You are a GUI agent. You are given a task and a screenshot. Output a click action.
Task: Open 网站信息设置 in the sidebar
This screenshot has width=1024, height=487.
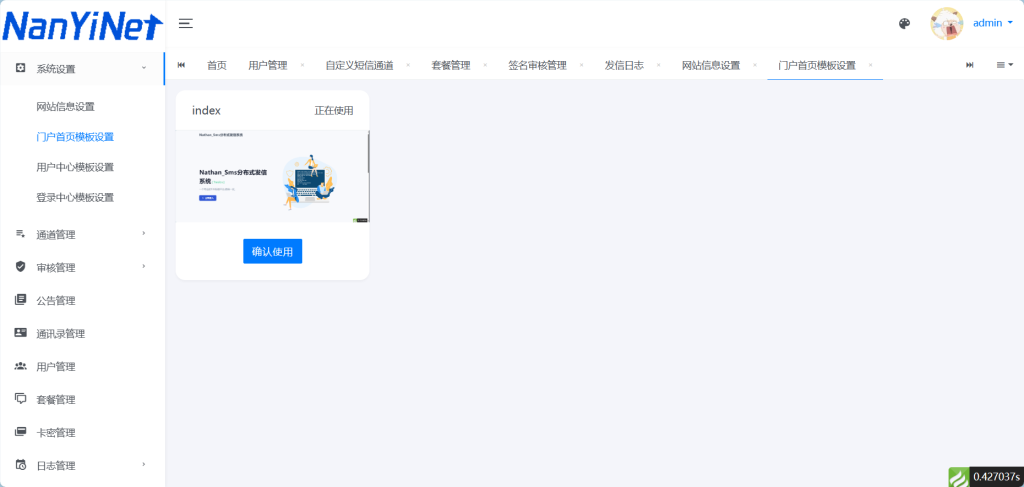click(65, 106)
